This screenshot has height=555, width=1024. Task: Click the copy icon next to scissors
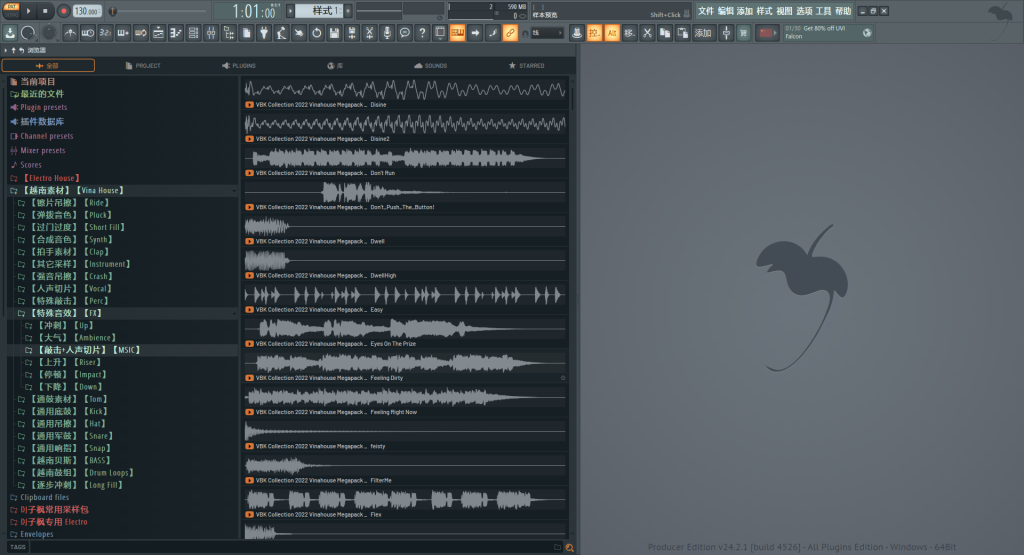tap(665, 33)
